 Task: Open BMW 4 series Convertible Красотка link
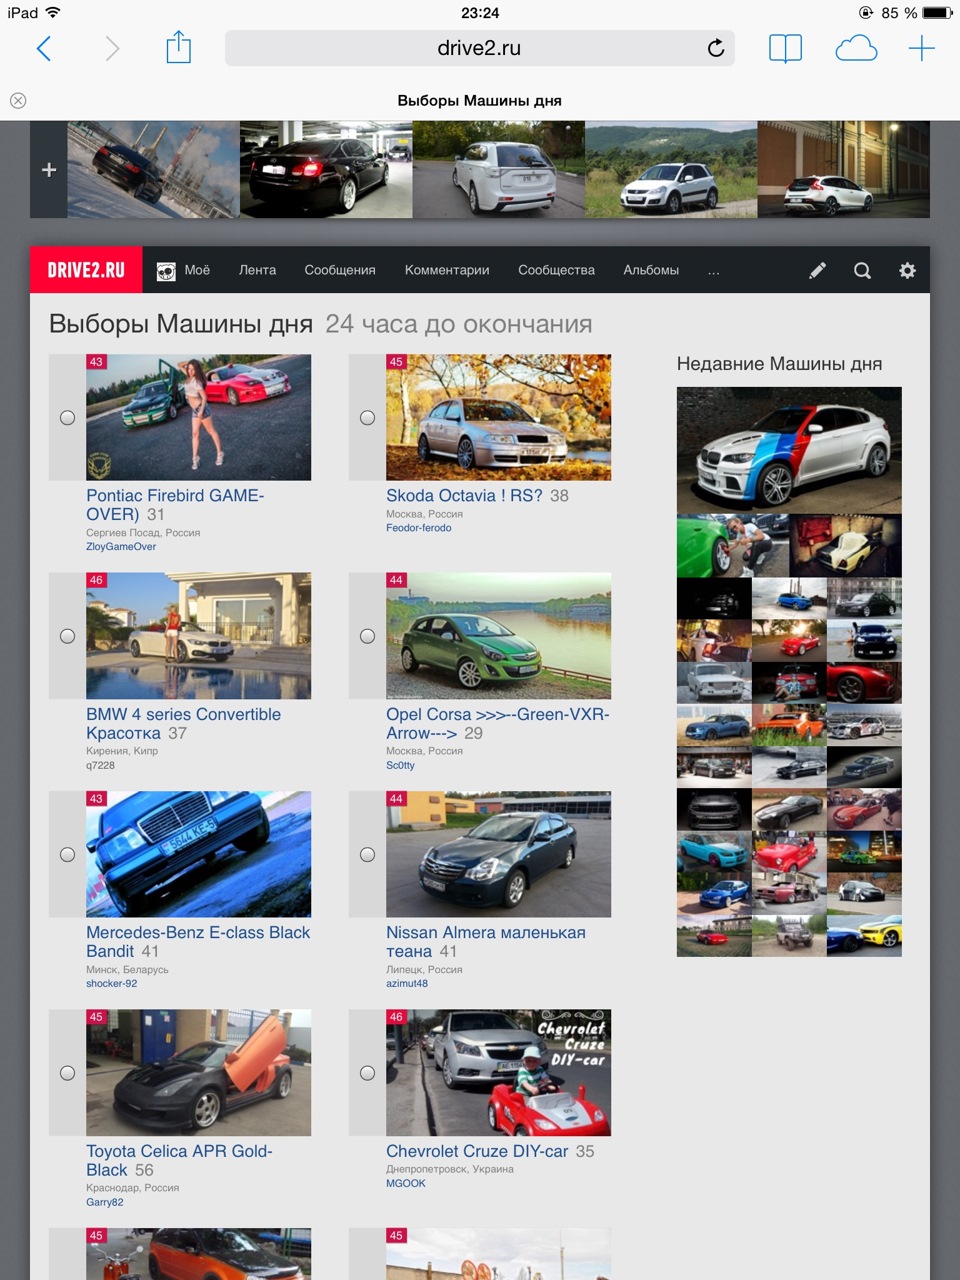[183, 723]
